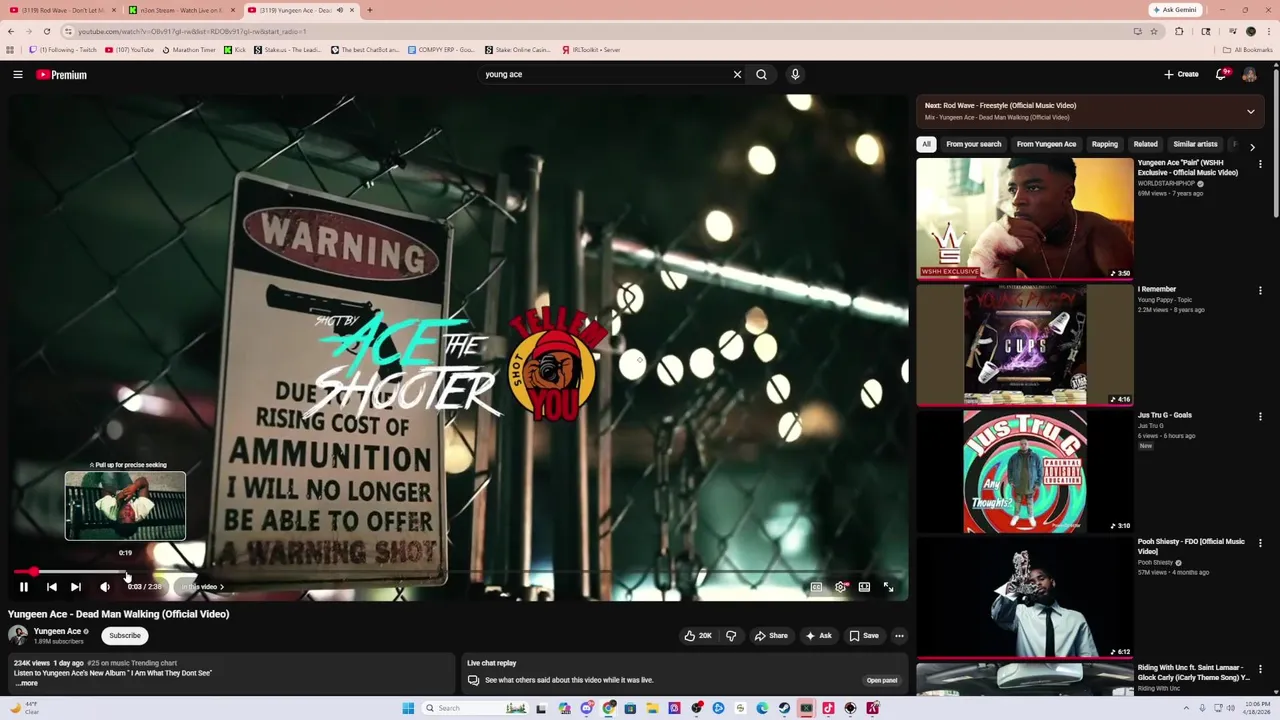The height and width of the screenshot is (720, 1280).
Task: Select 'From Yungeen Ace' chip
Action: click(1046, 144)
